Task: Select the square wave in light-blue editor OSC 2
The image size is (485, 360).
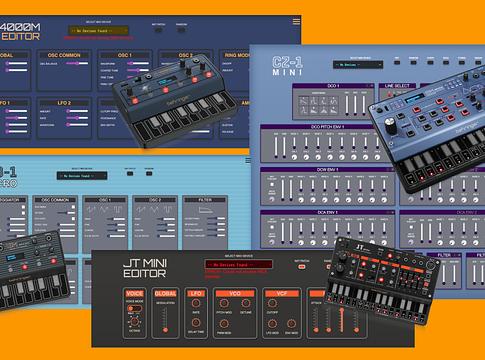Action: (x=168, y=209)
